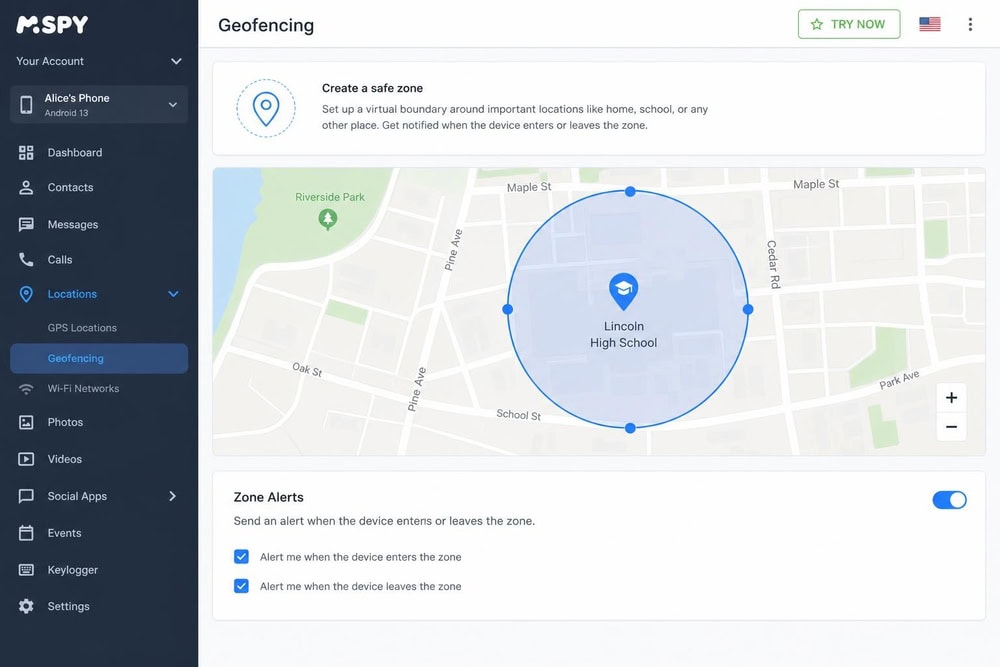Image resolution: width=1000 pixels, height=667 pixels.
Task: Select the top handle of geofence circle
Action: [x=630, y=191]
